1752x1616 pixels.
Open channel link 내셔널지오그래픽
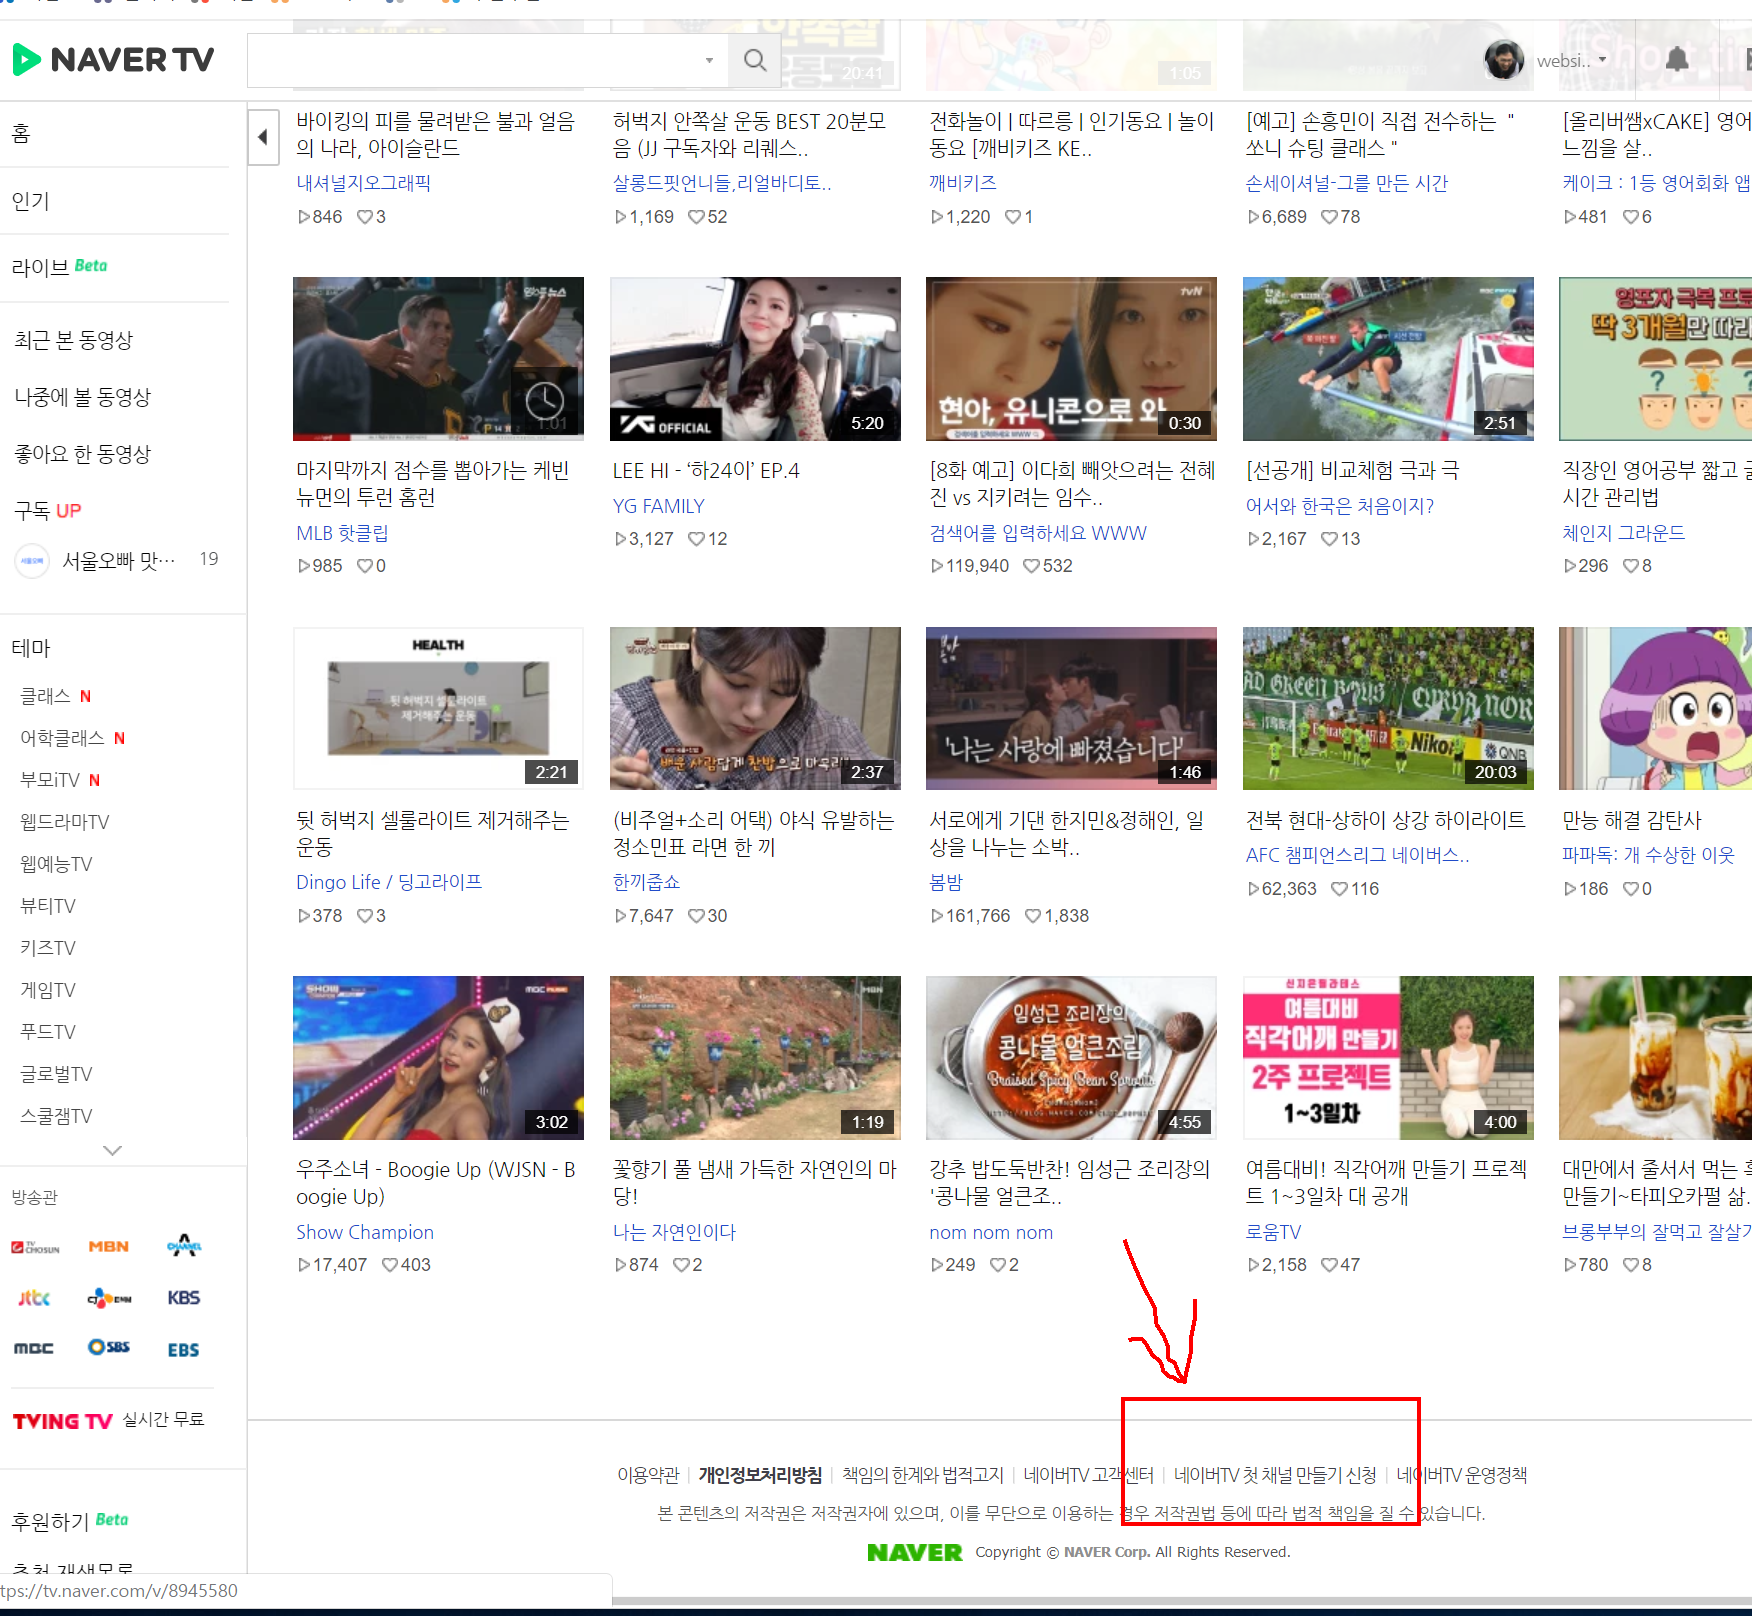coord(363,184)
